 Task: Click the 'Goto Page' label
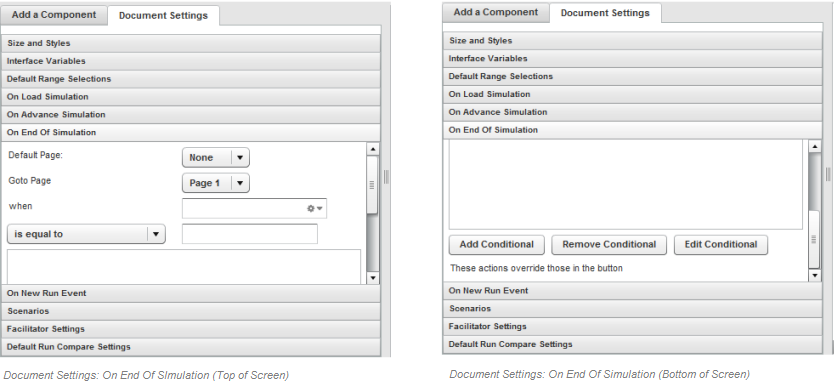click(30, 181)
